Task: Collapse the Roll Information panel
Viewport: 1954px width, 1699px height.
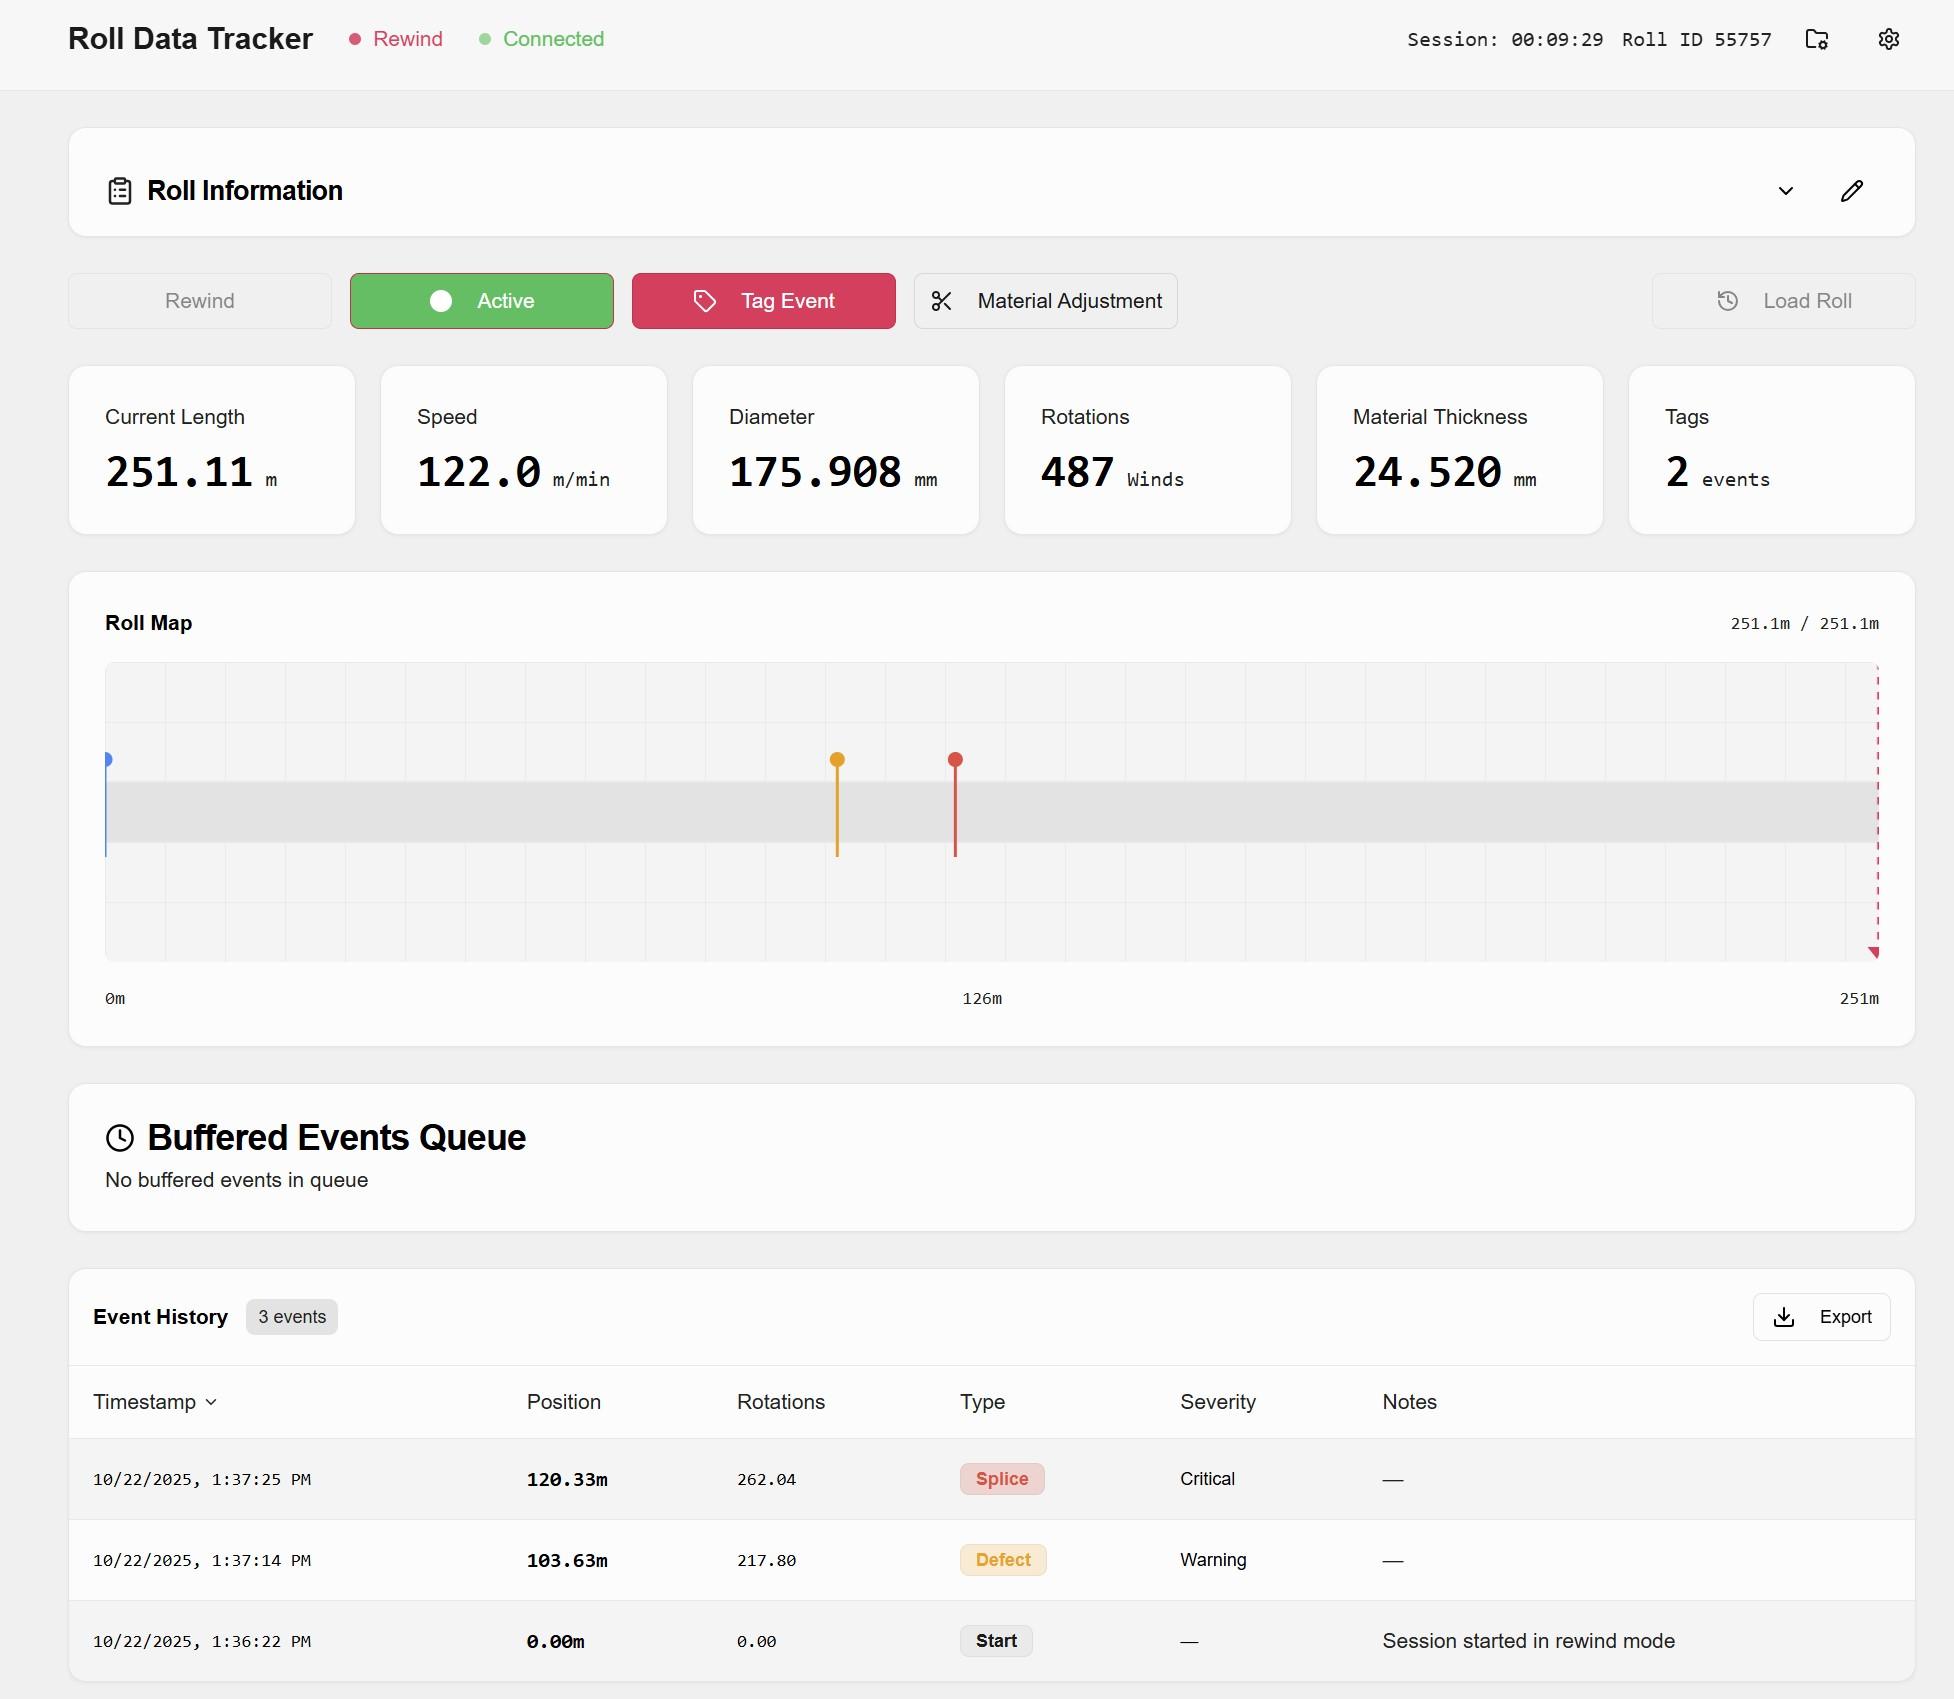Action: pos(1785,190)
